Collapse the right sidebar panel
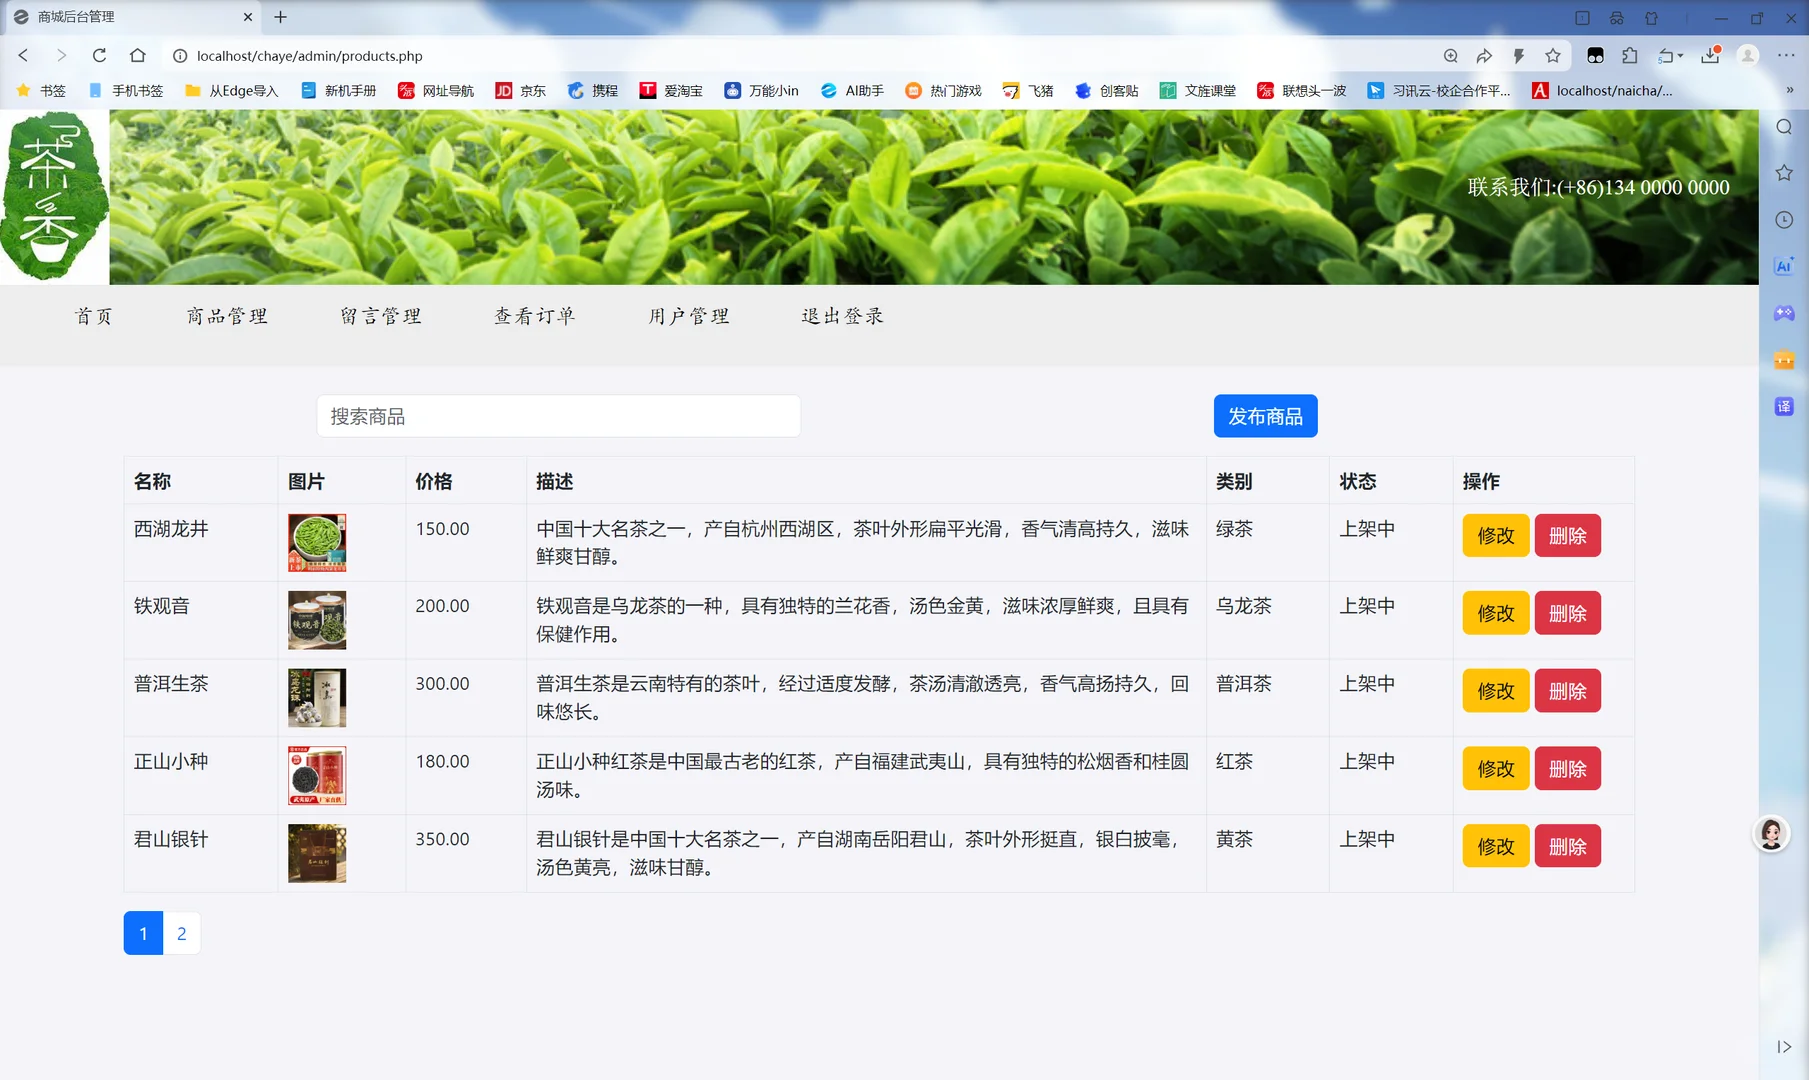This screenshot has width=1809, height=1080. pos(1784,1047)
